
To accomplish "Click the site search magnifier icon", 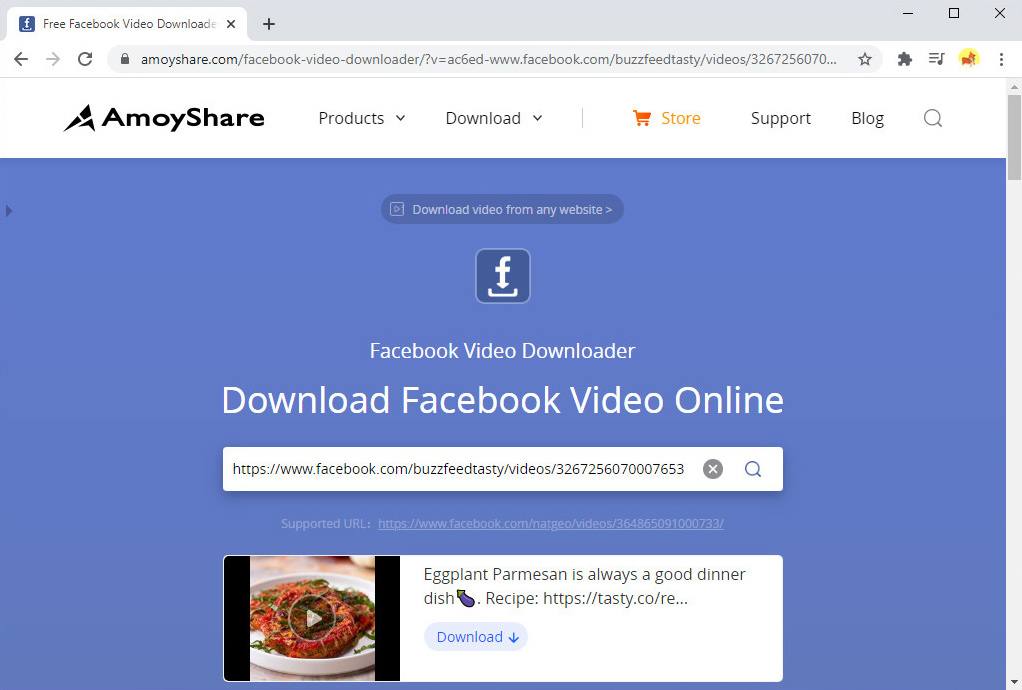I will [x=933, y=118].
